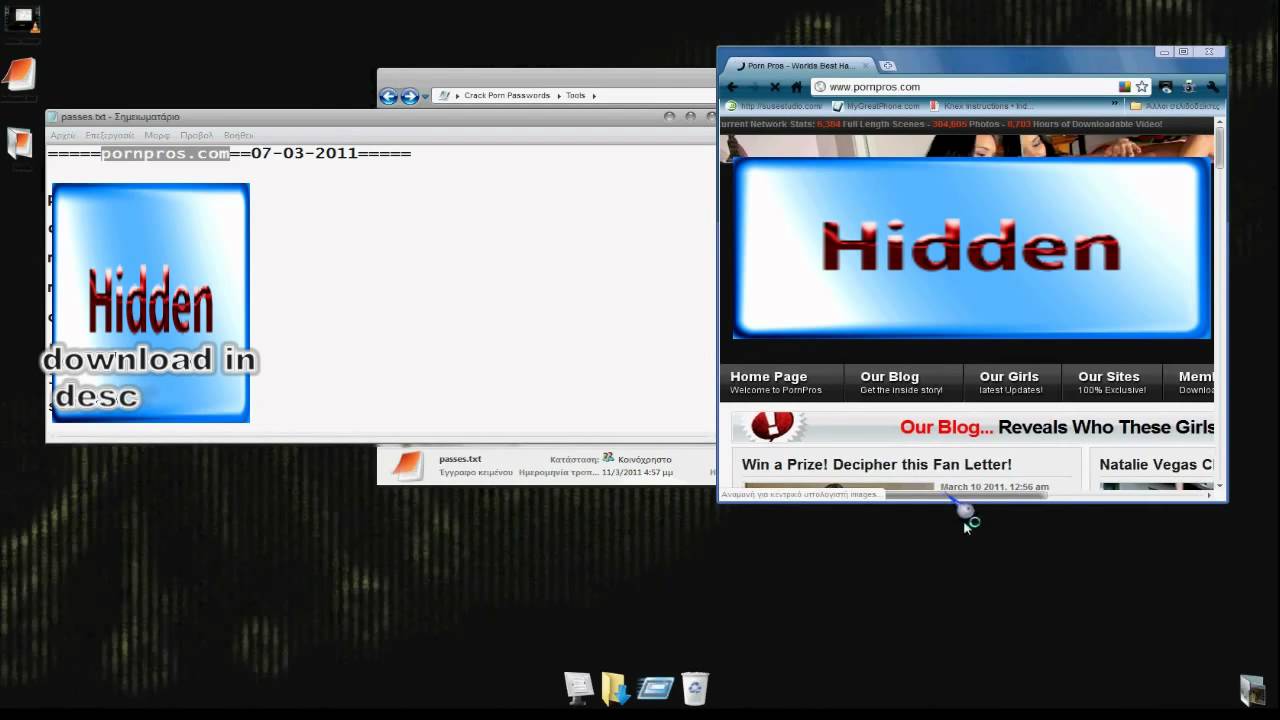Open the downloads folder in the dock
Image resolution: width=1280 pixels, height=720 pixels.
pyautogui.click(x=616, y=688)
